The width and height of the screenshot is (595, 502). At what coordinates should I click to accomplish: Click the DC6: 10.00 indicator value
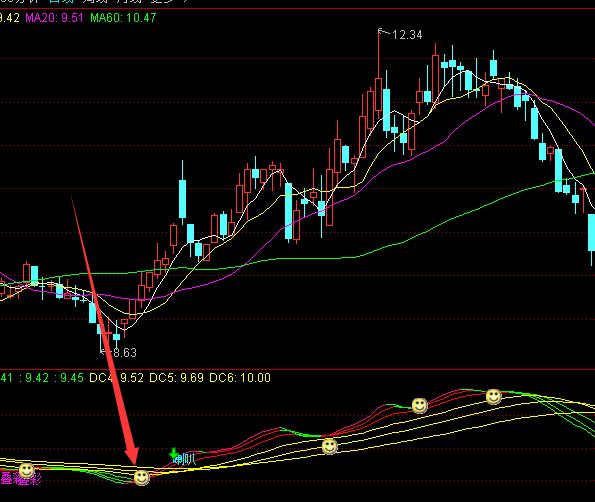click(240, 378)
